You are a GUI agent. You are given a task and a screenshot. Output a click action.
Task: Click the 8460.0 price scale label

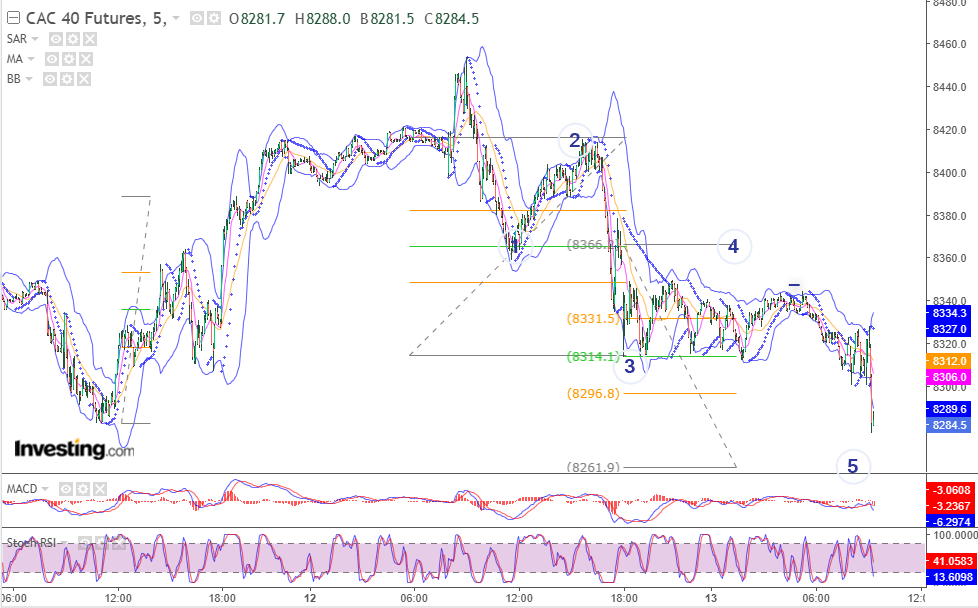coord(949,44)
